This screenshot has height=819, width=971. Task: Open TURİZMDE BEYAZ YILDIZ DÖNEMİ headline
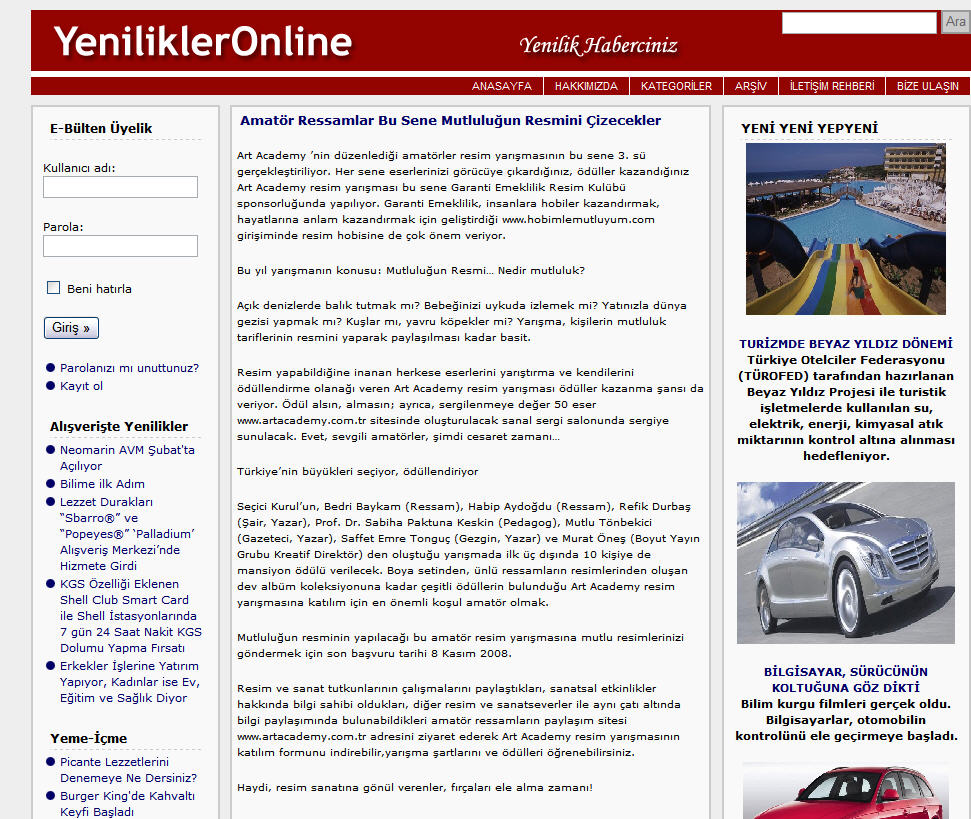click(x=845, y=343)
